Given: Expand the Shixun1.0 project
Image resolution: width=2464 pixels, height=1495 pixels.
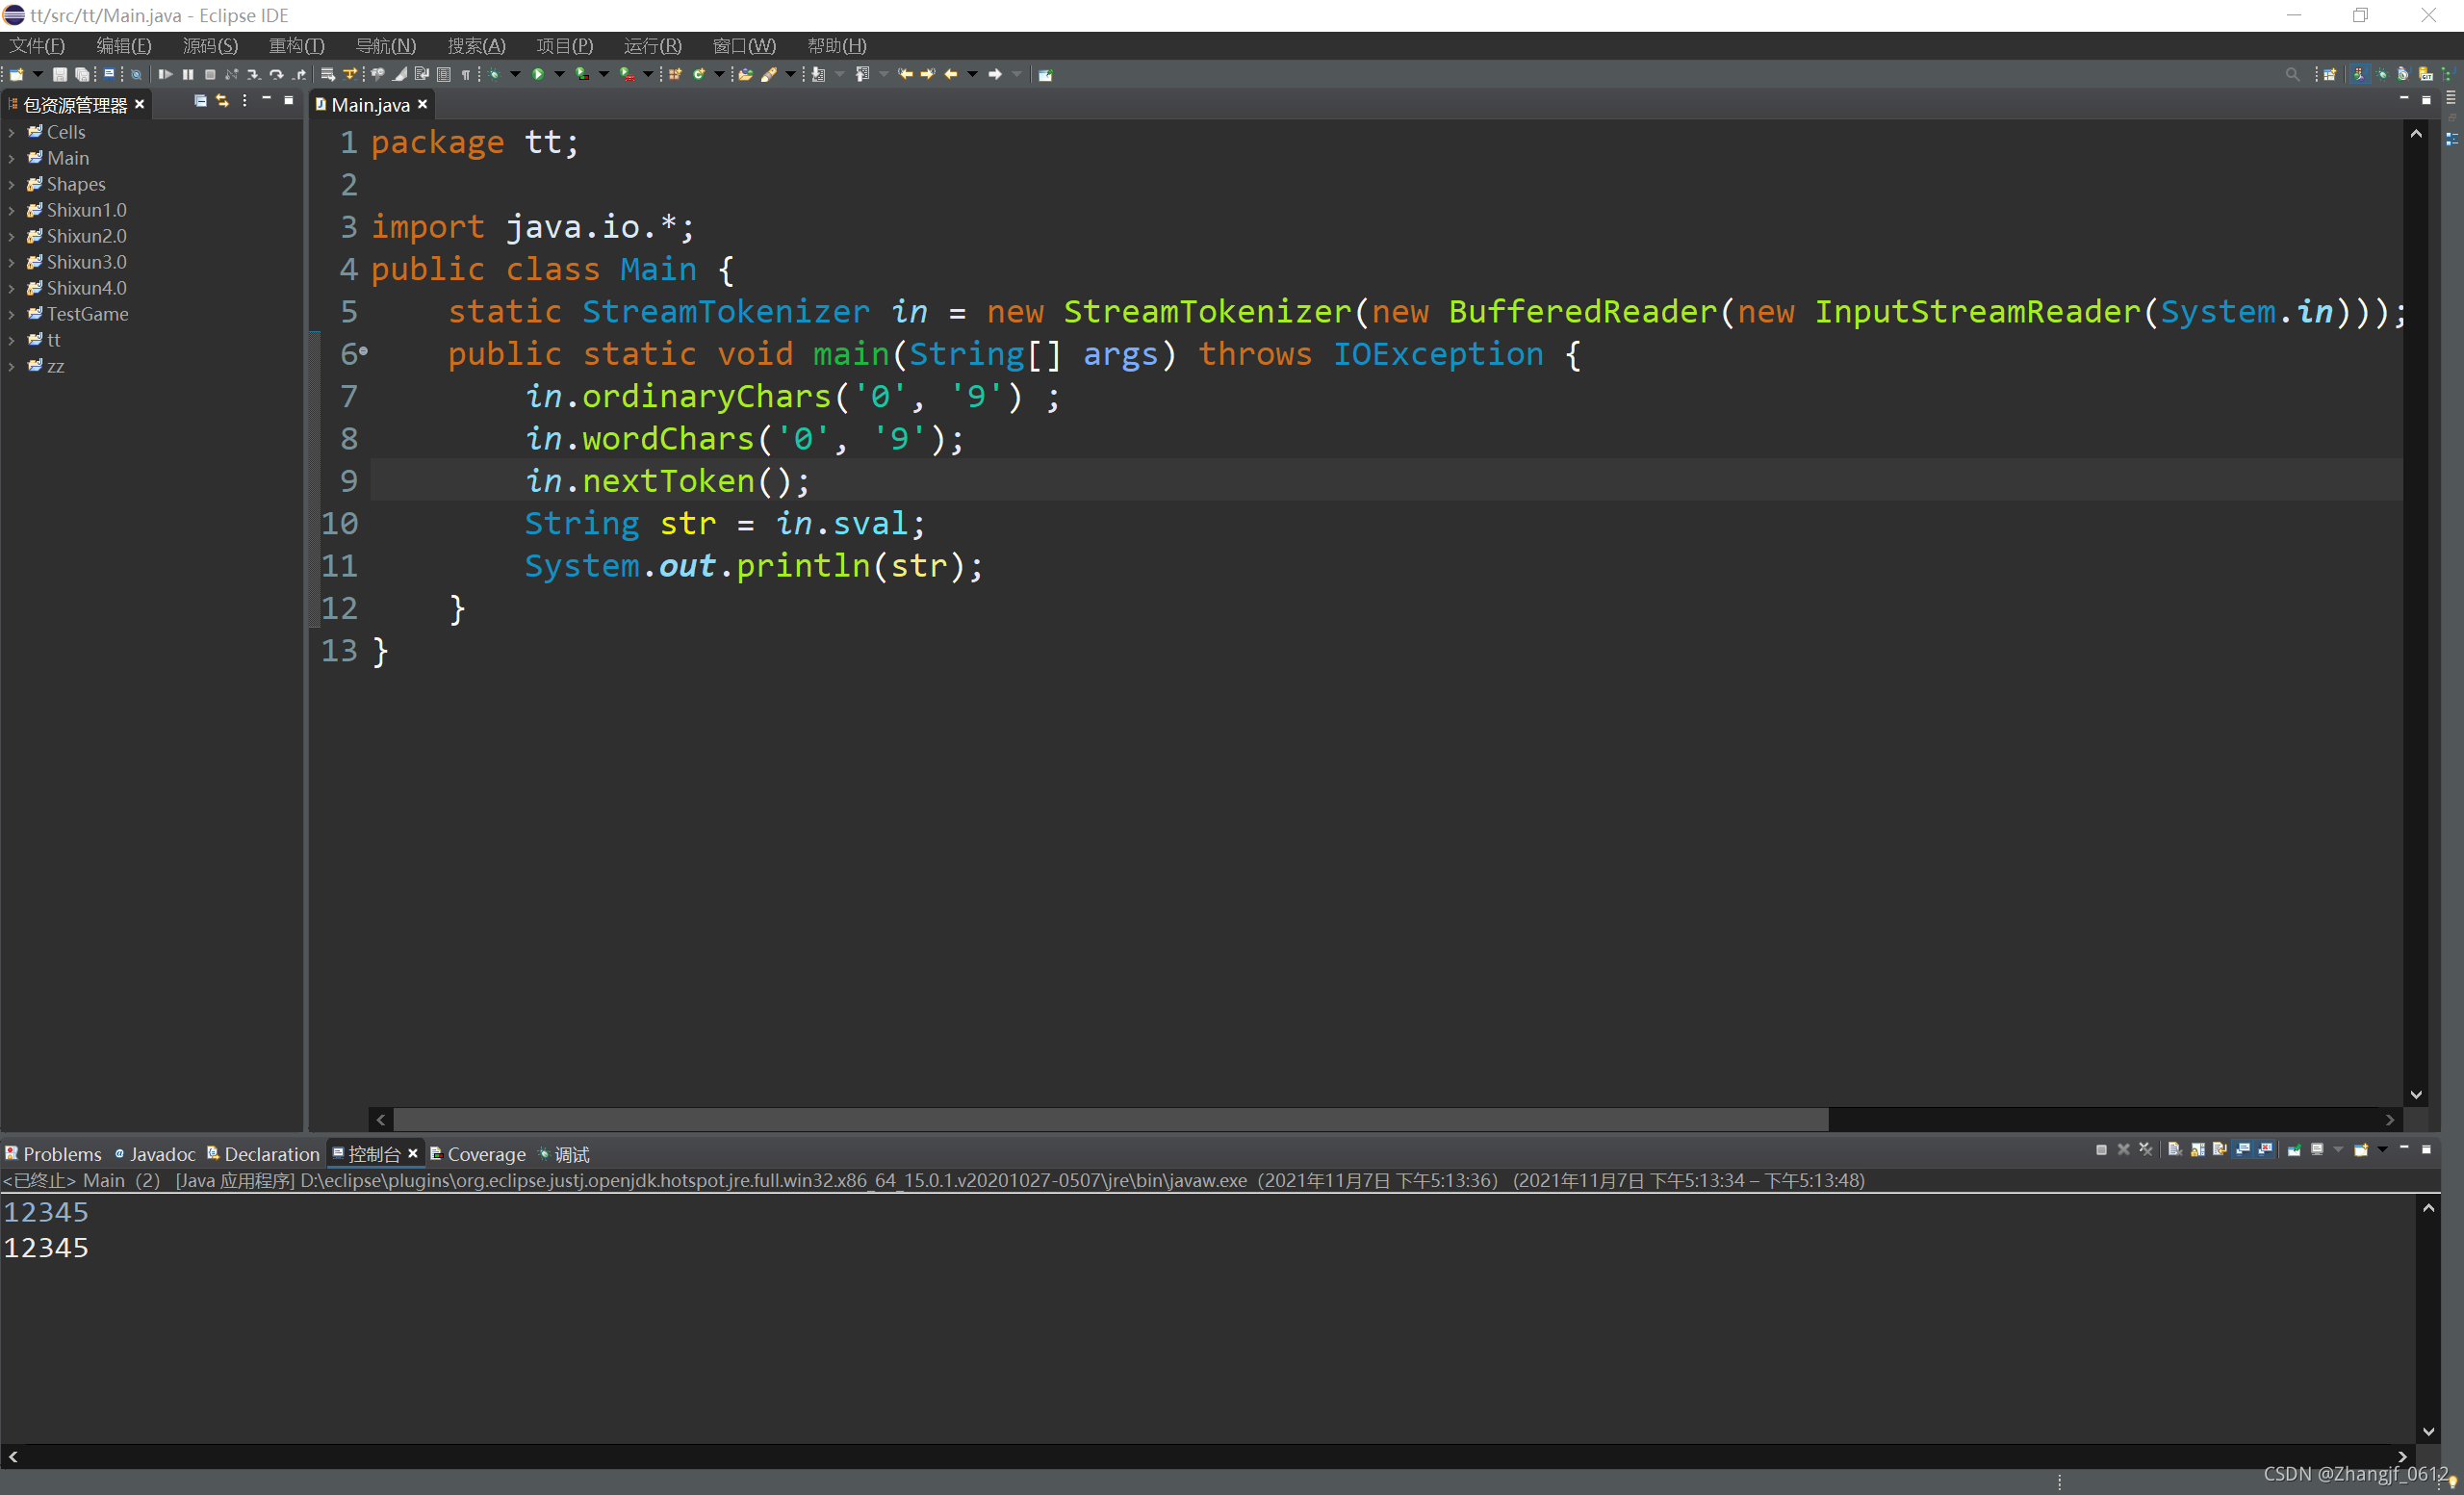Looking at the screenshot, I should point(12,210).
